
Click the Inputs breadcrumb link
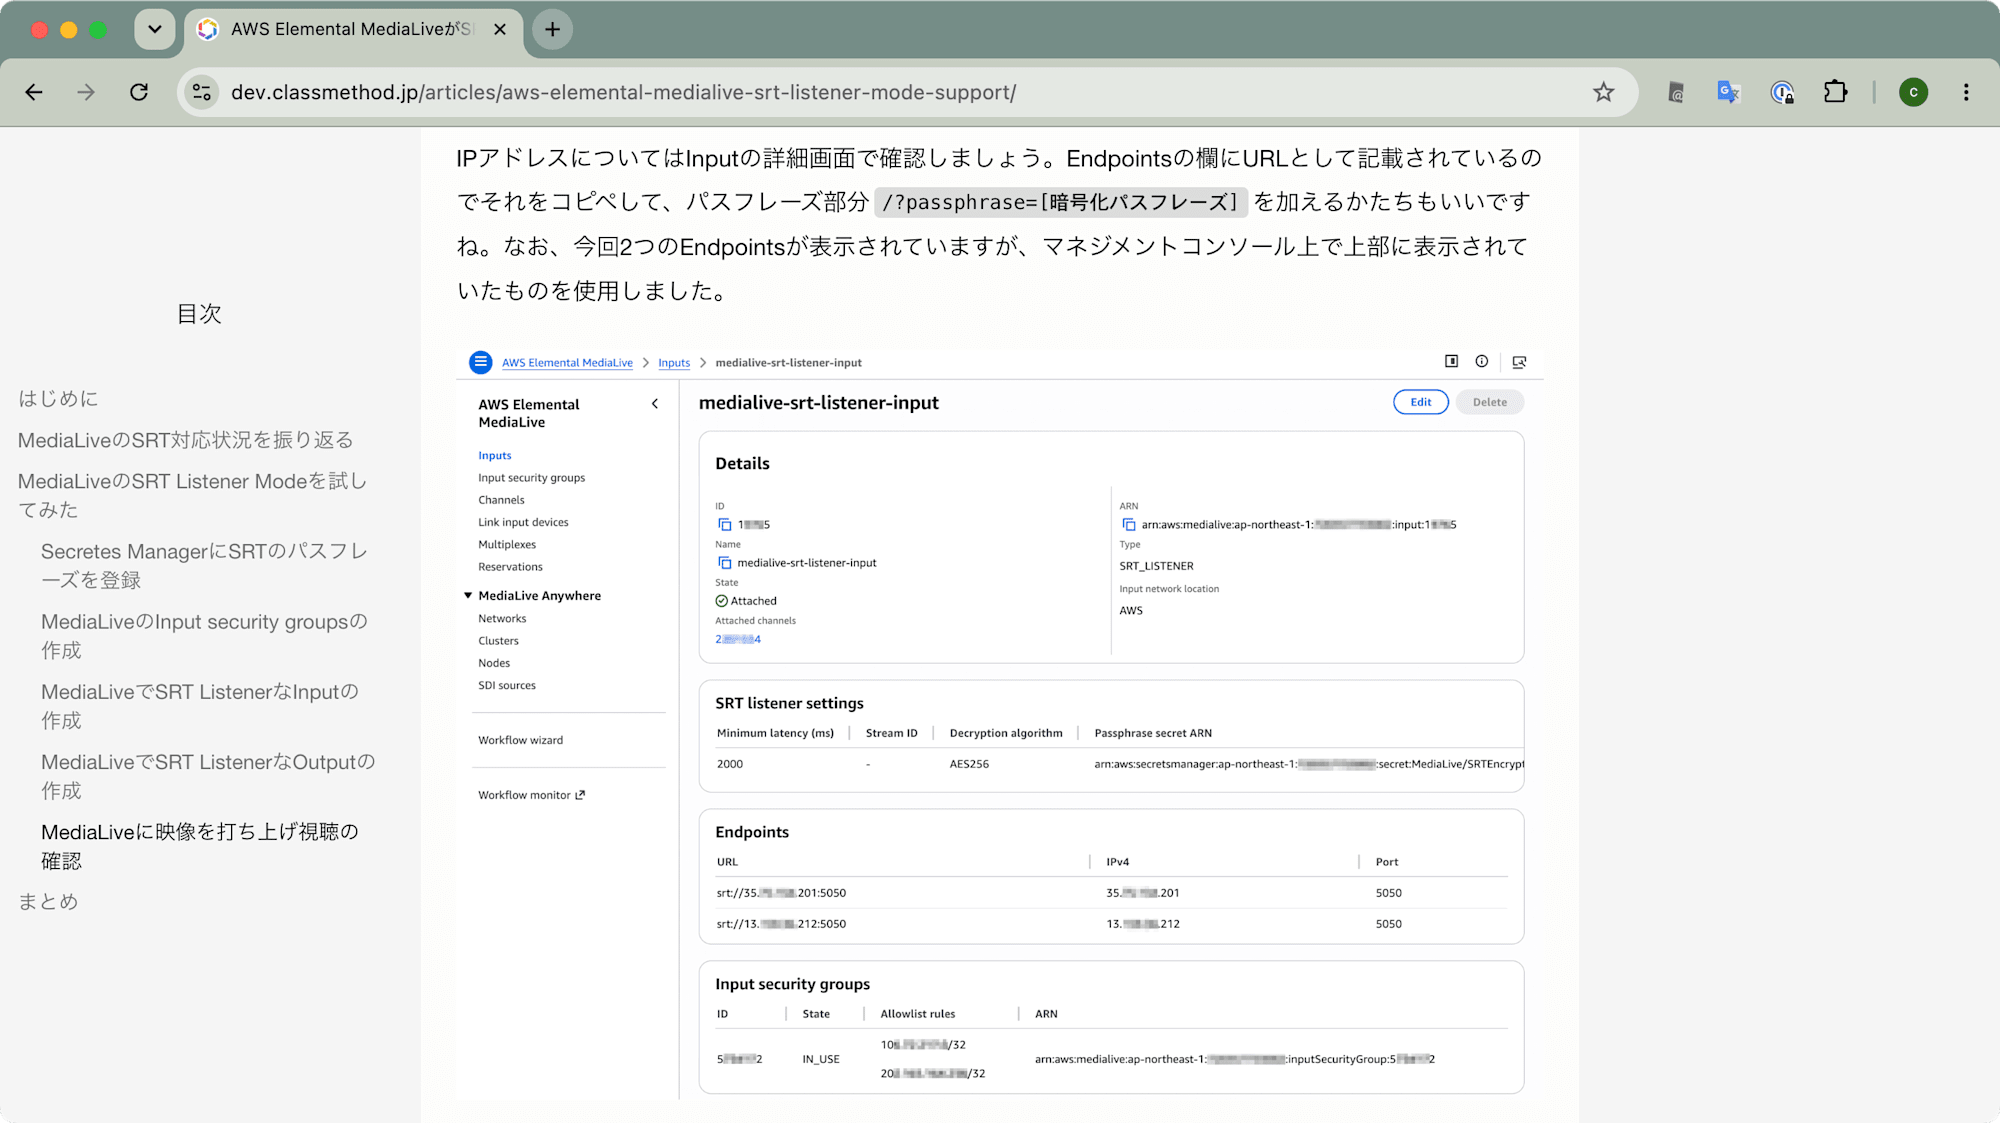point(674,363)
